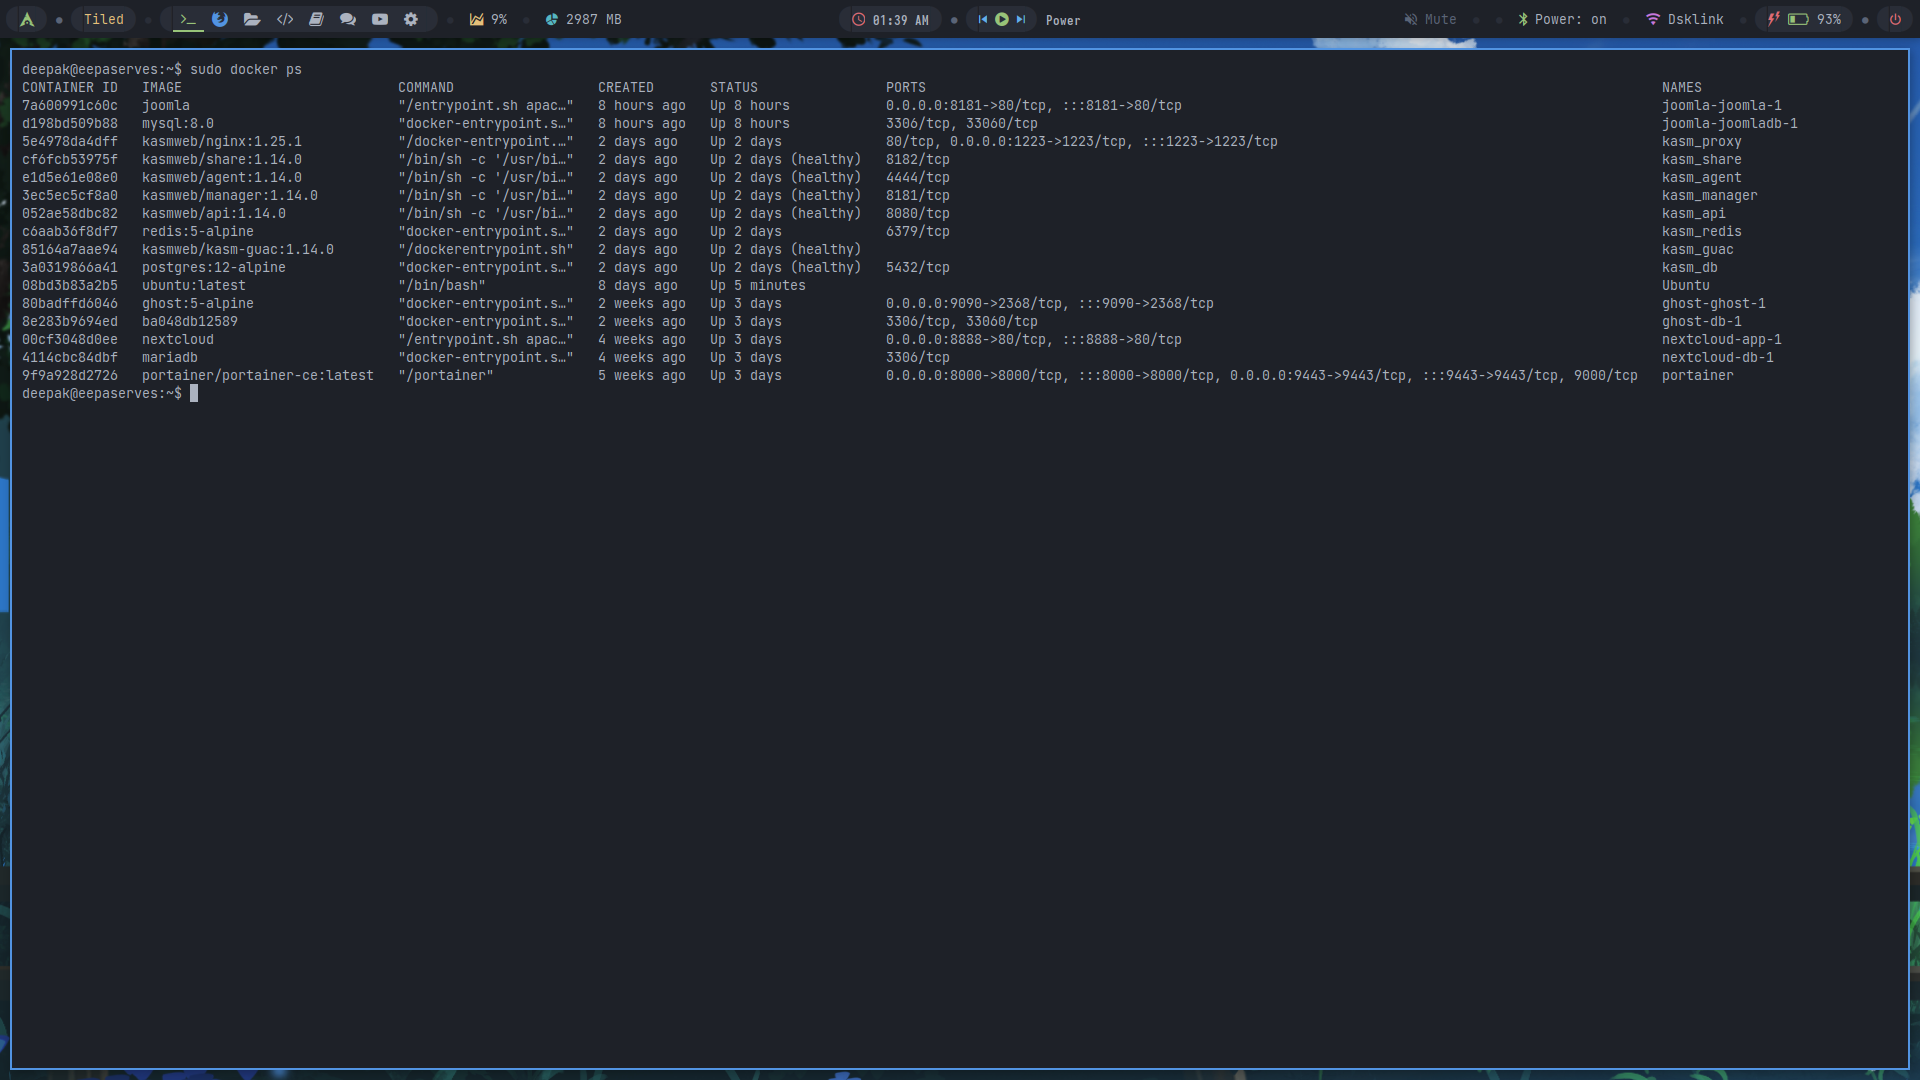Screen dimensions: 1920x1080
Task: Switch to the chat workspace icon
Action: click(x=348, y=19)
